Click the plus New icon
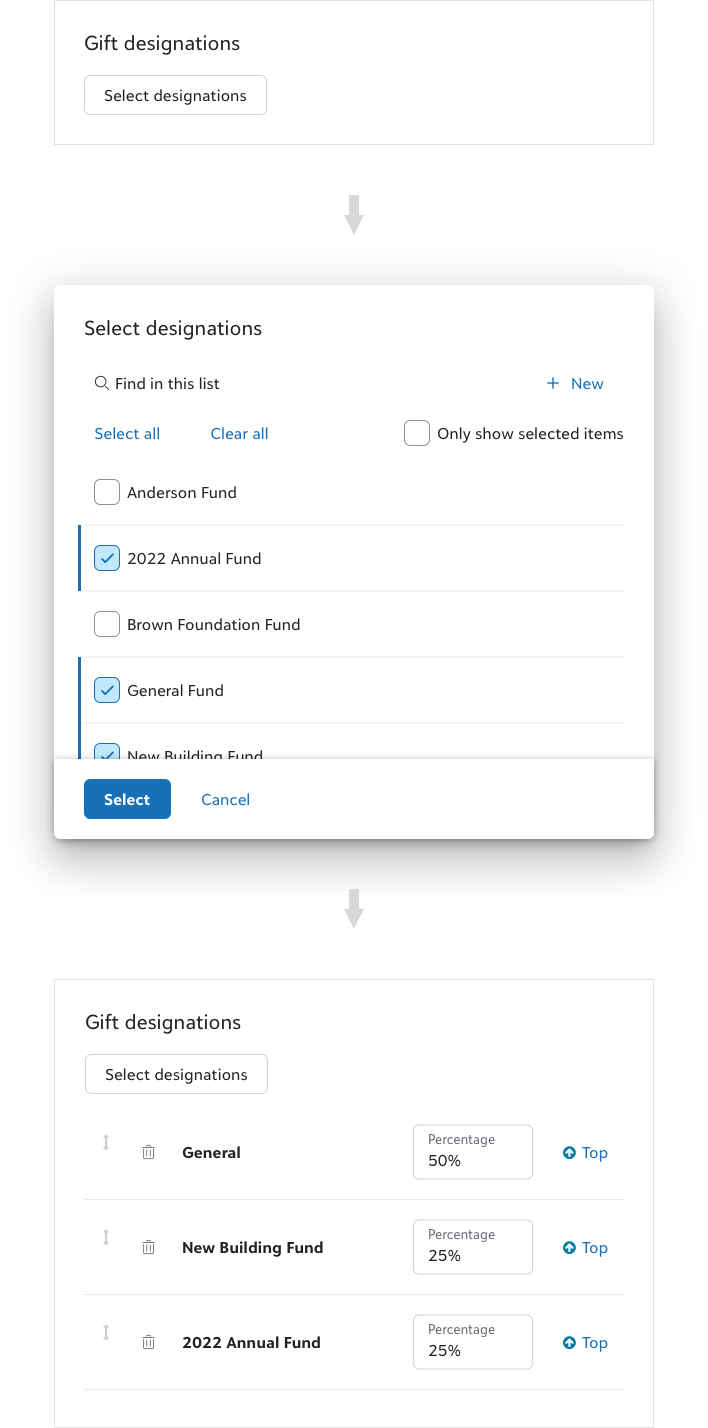The image size is (708, 1428). click(552, 383)
